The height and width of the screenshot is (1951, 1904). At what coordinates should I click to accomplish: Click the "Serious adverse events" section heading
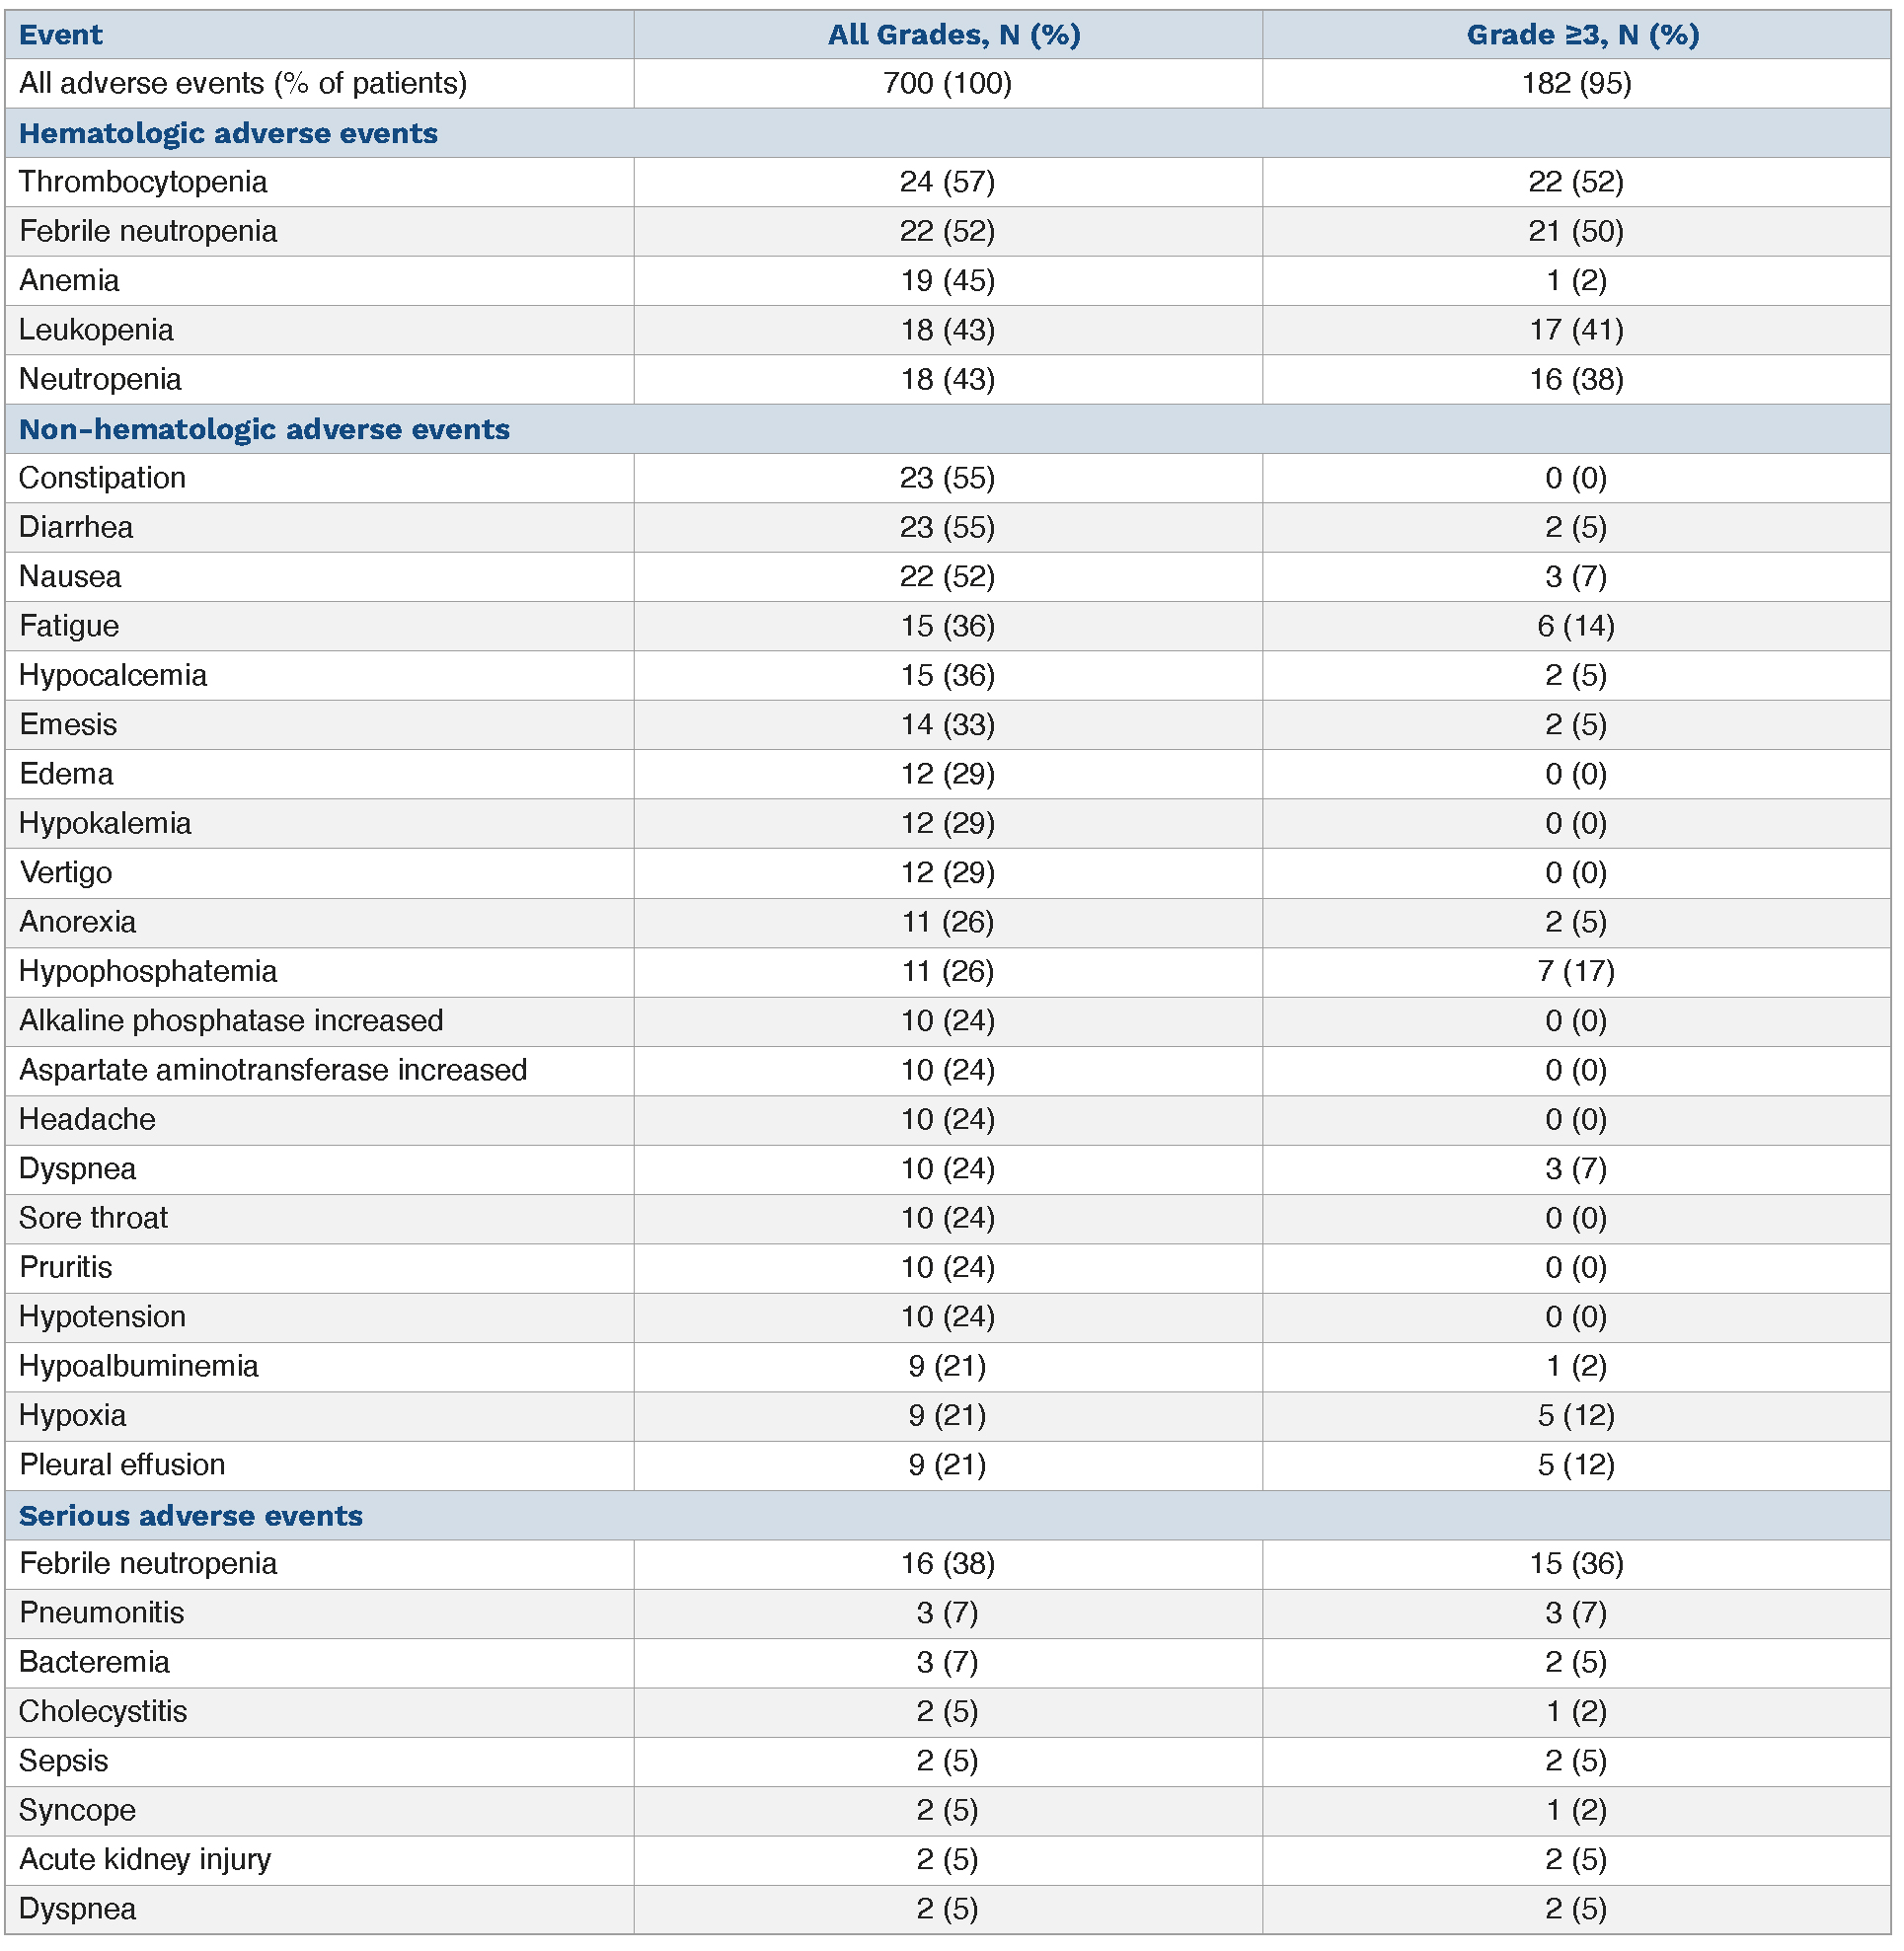tap(190, 1515)
